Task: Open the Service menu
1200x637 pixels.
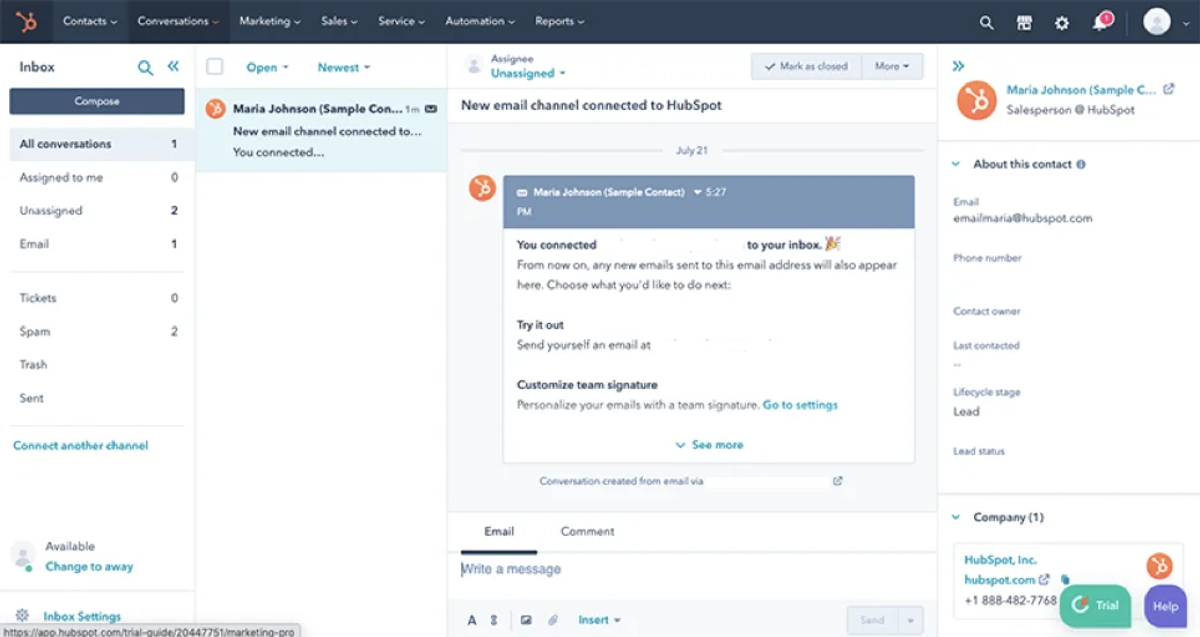Action: click(401, 21)
